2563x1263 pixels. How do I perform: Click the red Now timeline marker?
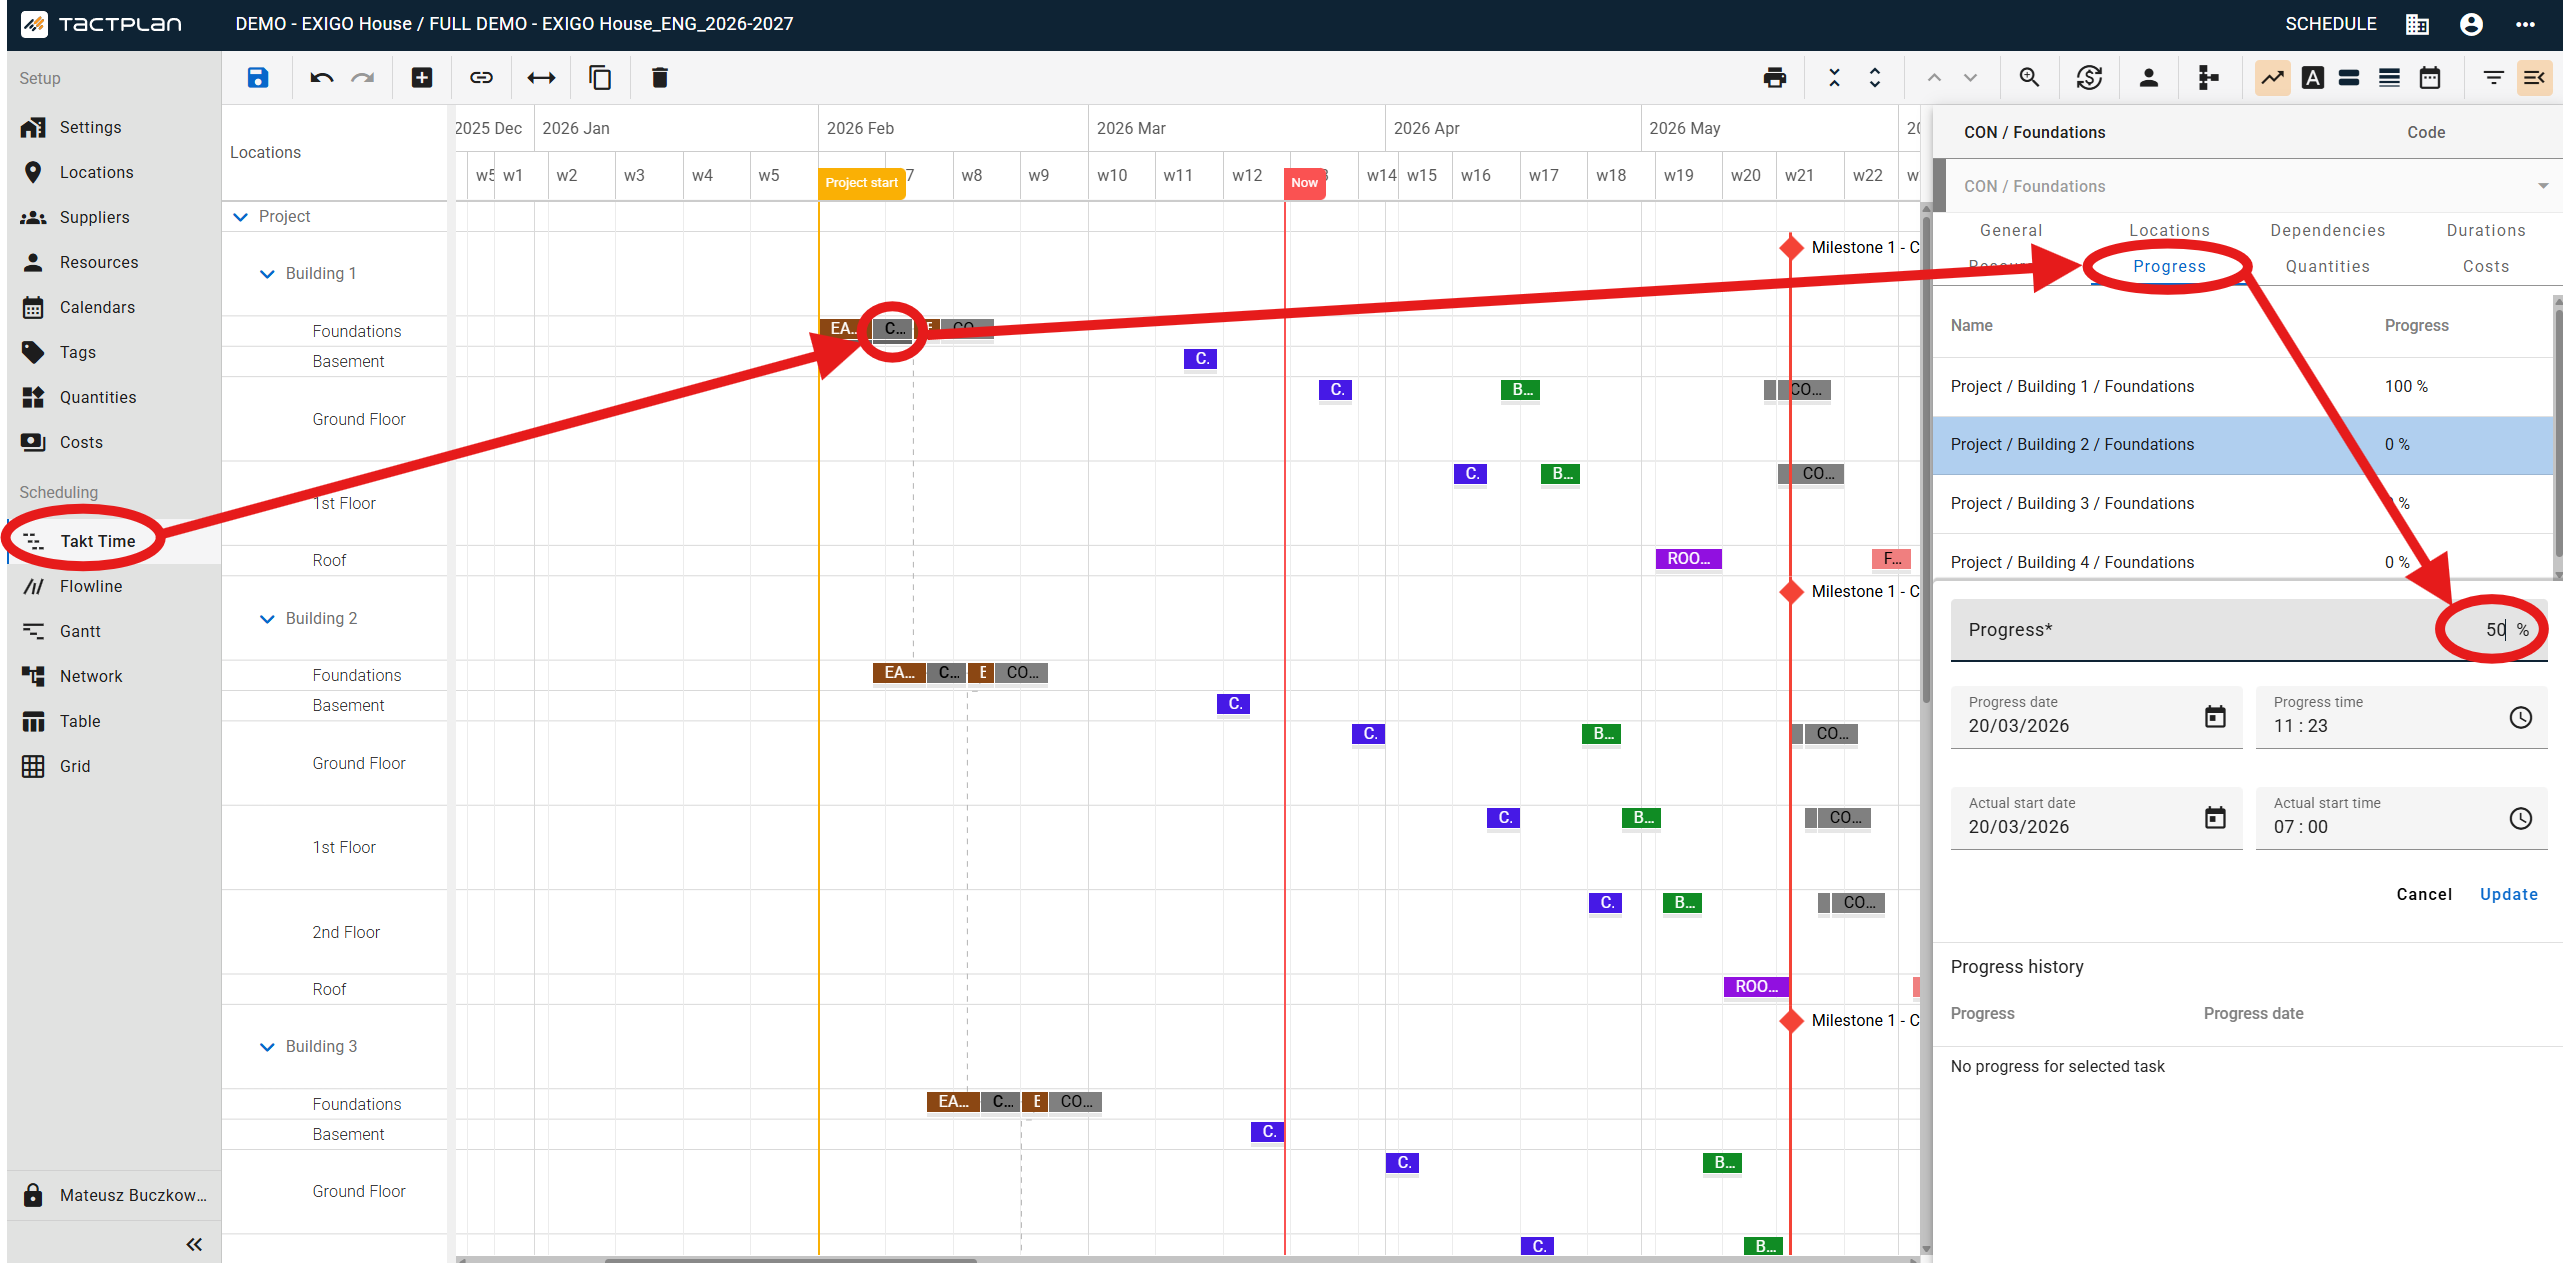[1304, 183]
